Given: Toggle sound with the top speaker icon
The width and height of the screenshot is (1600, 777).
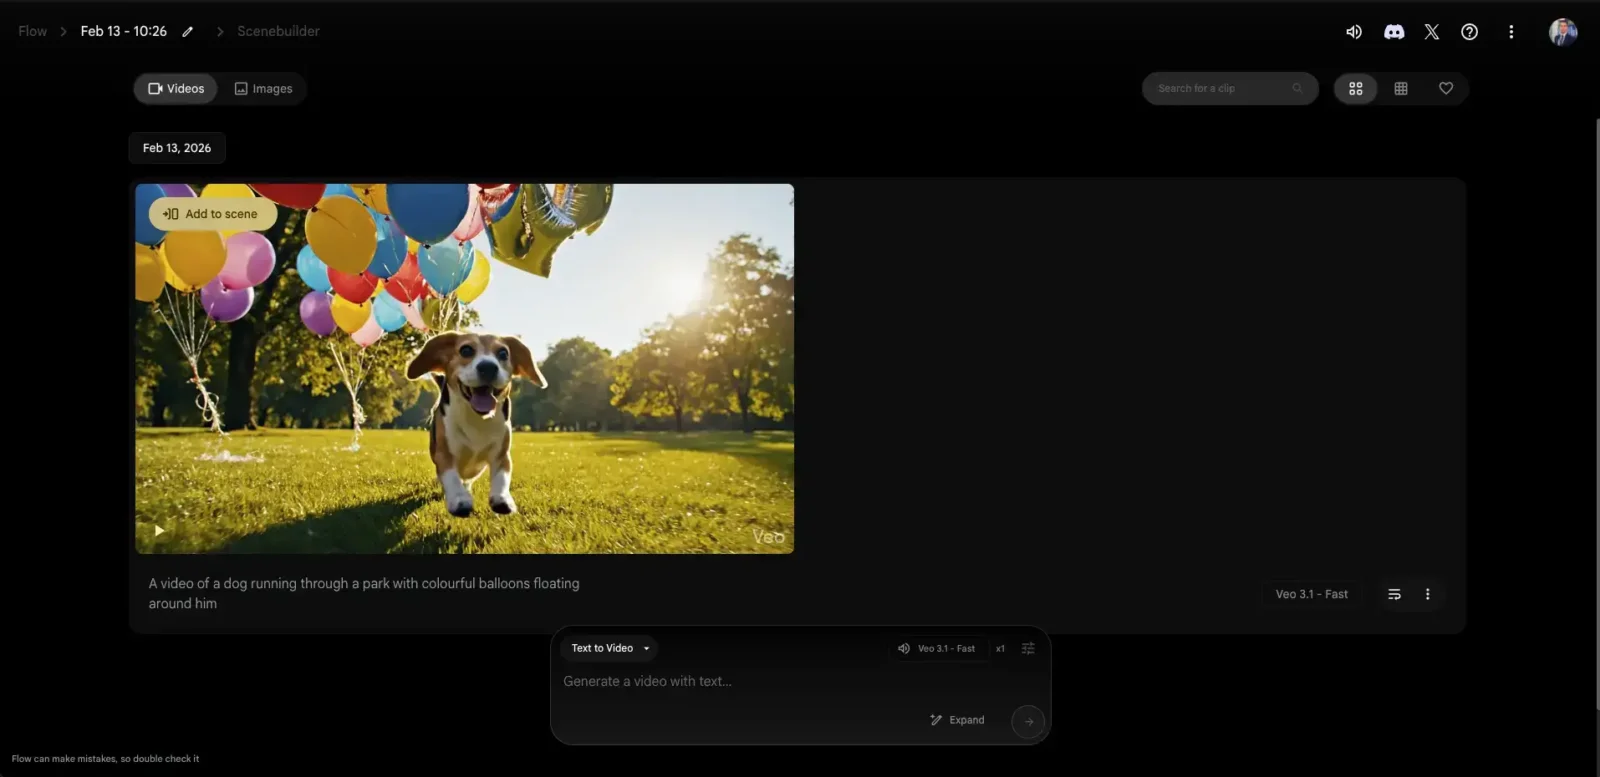Looking at the screenshot, I should coord(1353,32).
